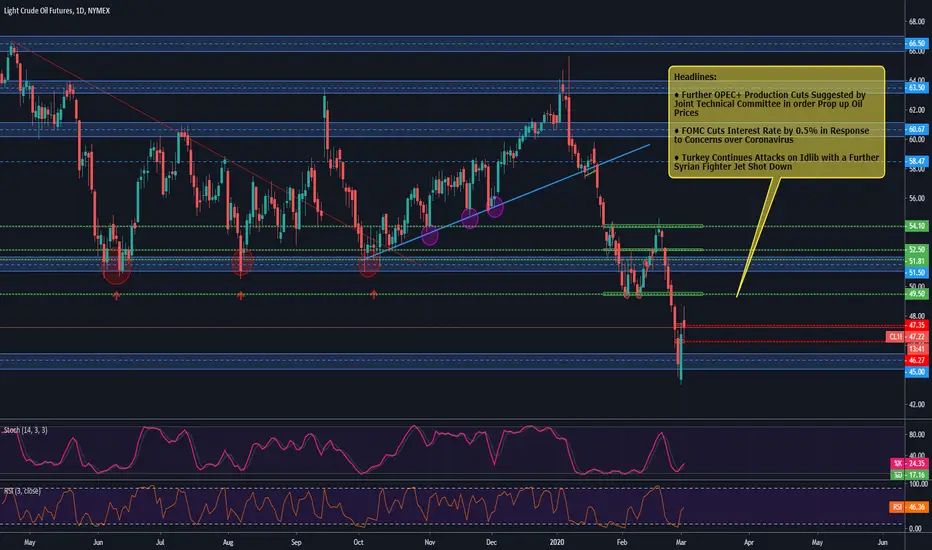Click the 48.00 axis value
The width and height of the screenshot is (932, 550).
coord(916,316)
